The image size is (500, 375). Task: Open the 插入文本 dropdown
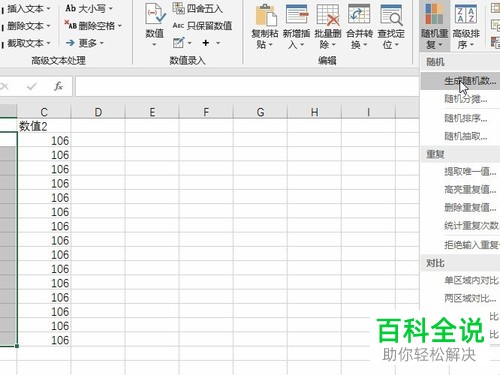pyautogui.click(x=48, y=9)
